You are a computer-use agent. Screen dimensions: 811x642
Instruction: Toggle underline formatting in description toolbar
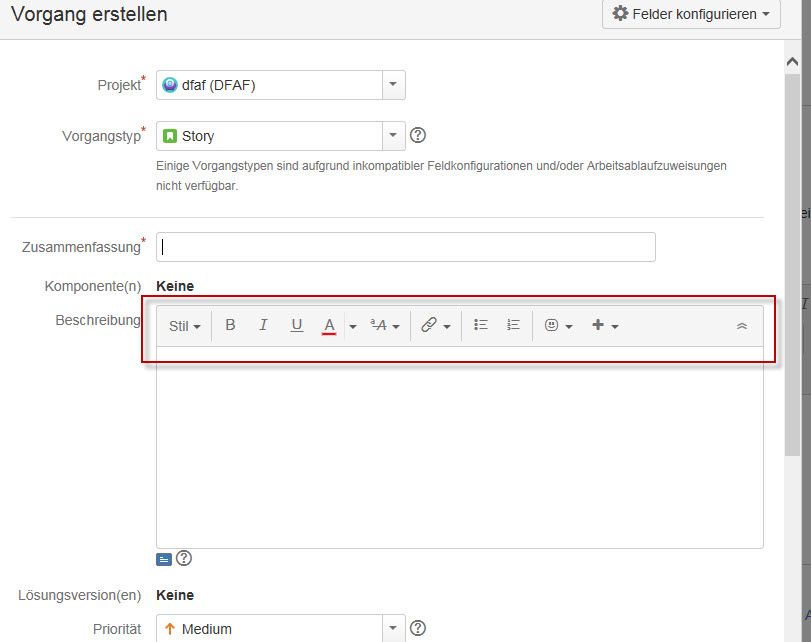(x=296, y=325)
